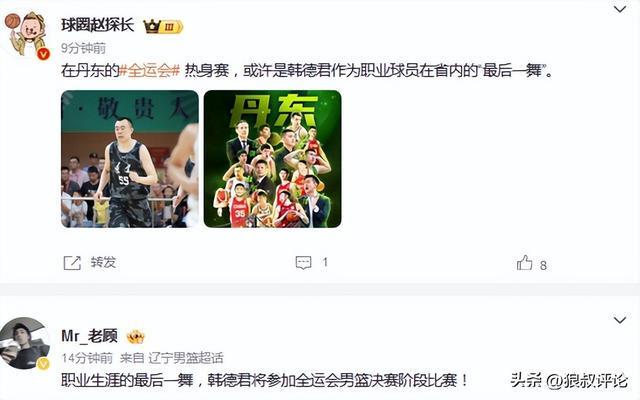Screen dimensions: 640x400
Task: Click the yellow verified badge on Mr_老顾 avatar
Action: [44, 363]
